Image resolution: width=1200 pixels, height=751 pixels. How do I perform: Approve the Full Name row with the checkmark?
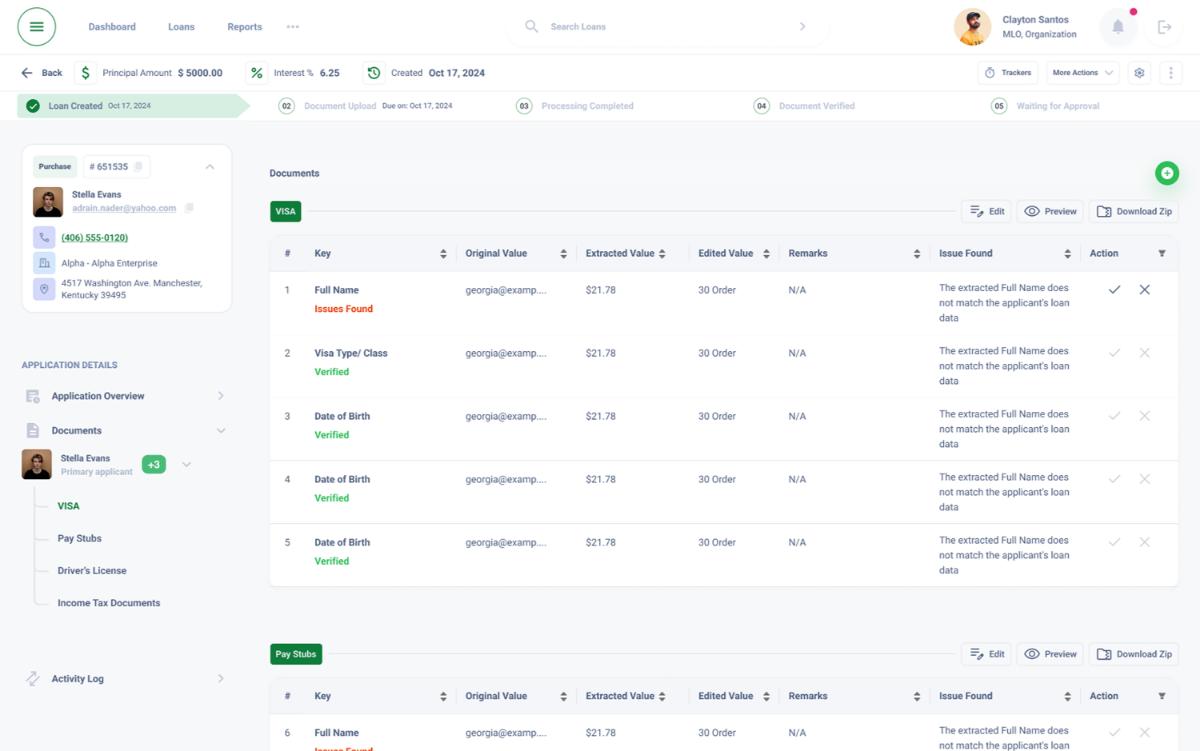pyautogui.click(x=1115, y=288)
